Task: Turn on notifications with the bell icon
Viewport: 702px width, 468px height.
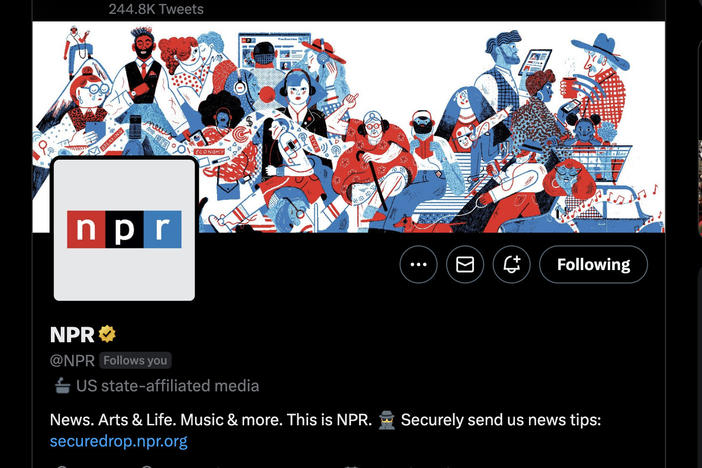Action: coord(511,264)
